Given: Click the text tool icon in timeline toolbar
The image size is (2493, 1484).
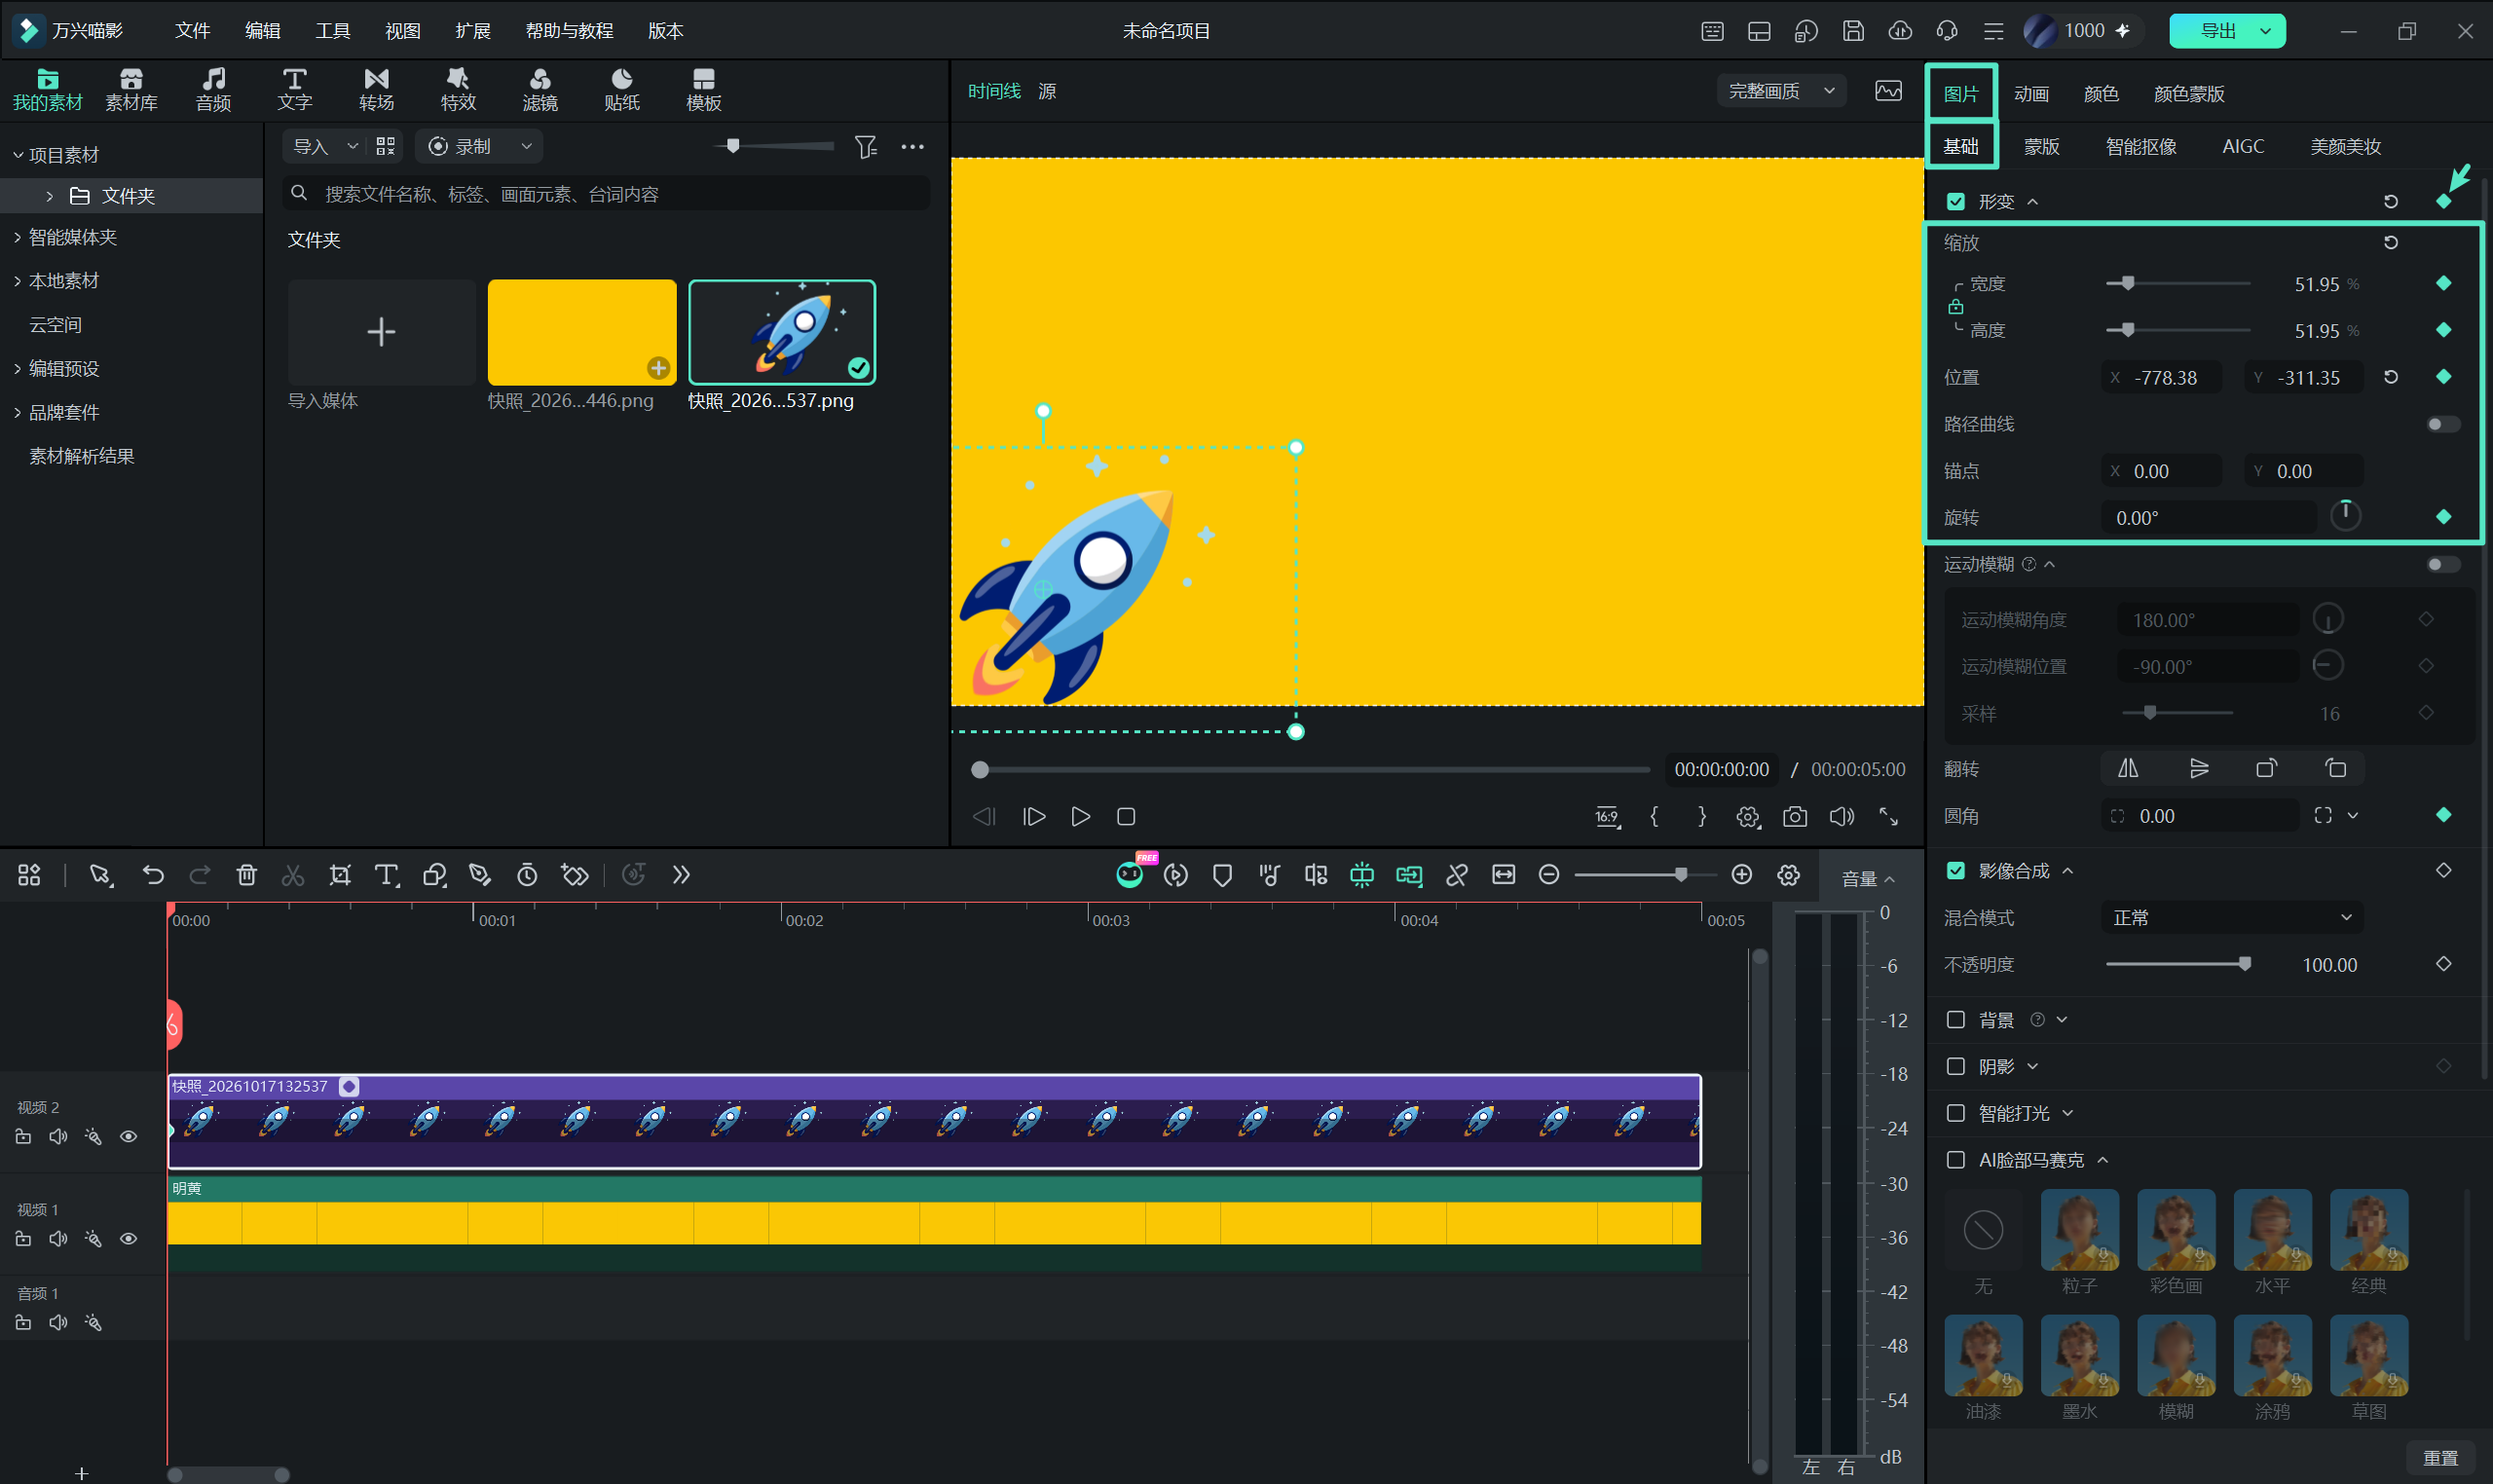Looking at the screenshot, I should point(386,875).
